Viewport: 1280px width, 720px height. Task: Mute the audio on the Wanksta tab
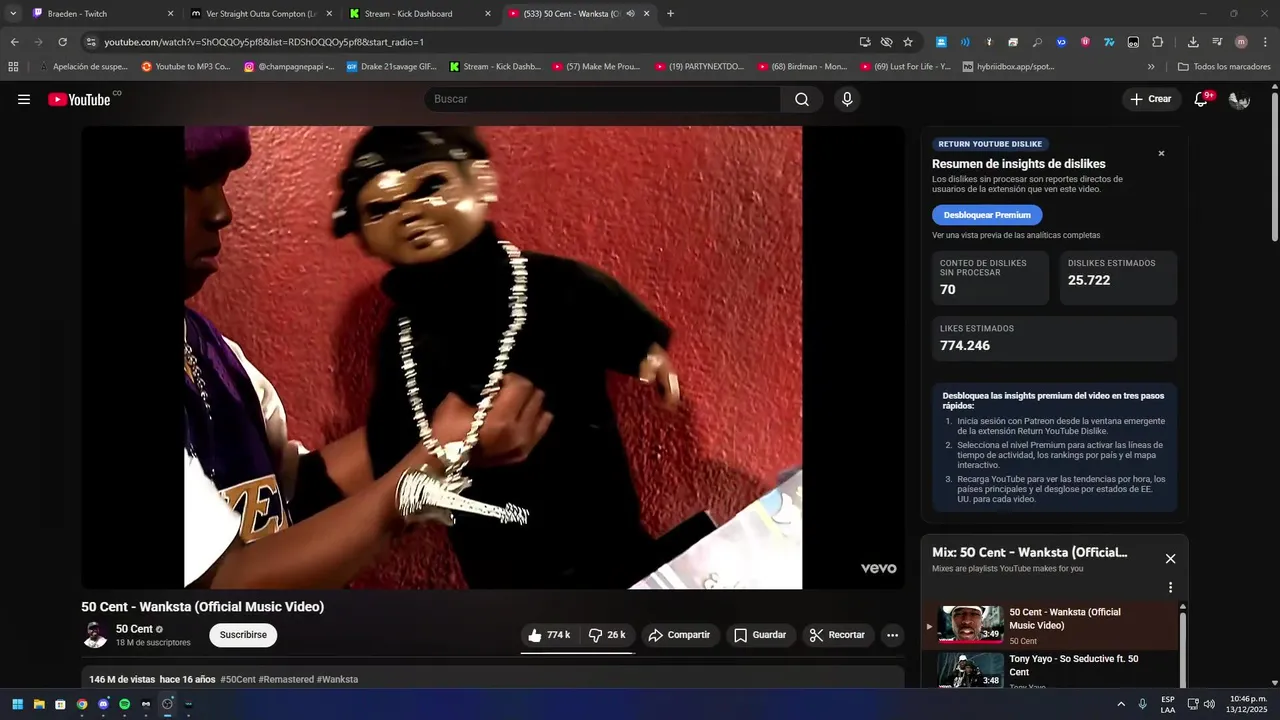pos(630,14)
